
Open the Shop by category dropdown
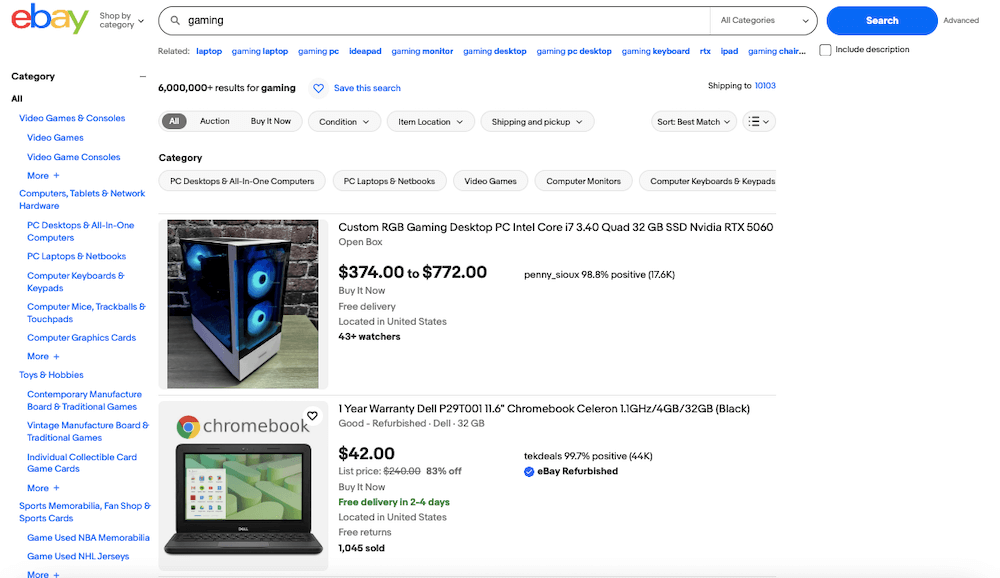pyautogui.click(x=121, y=20)
